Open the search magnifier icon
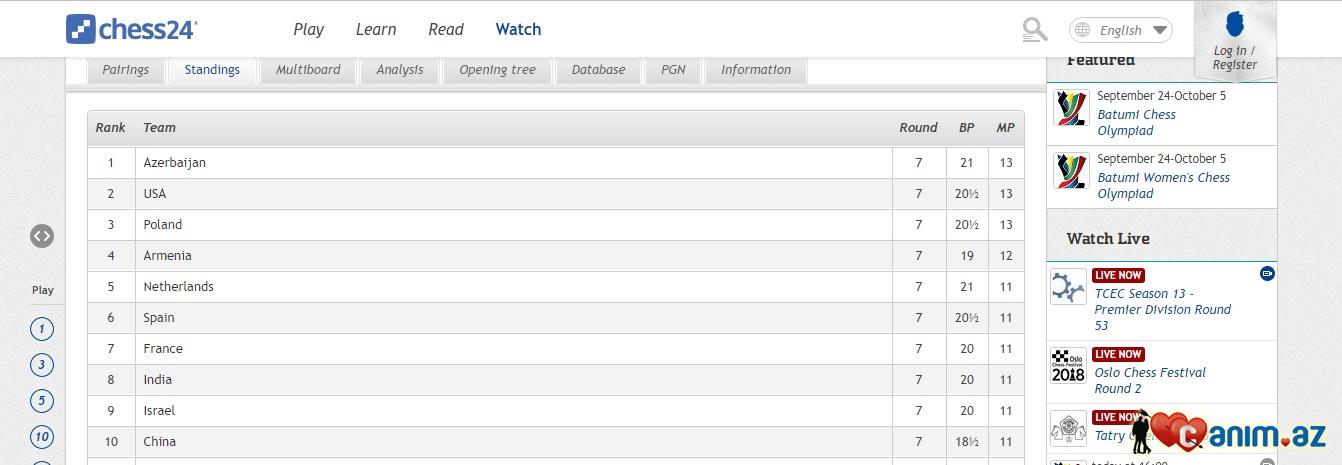This screenshot has height=465, width=1342. [1034, 30]
